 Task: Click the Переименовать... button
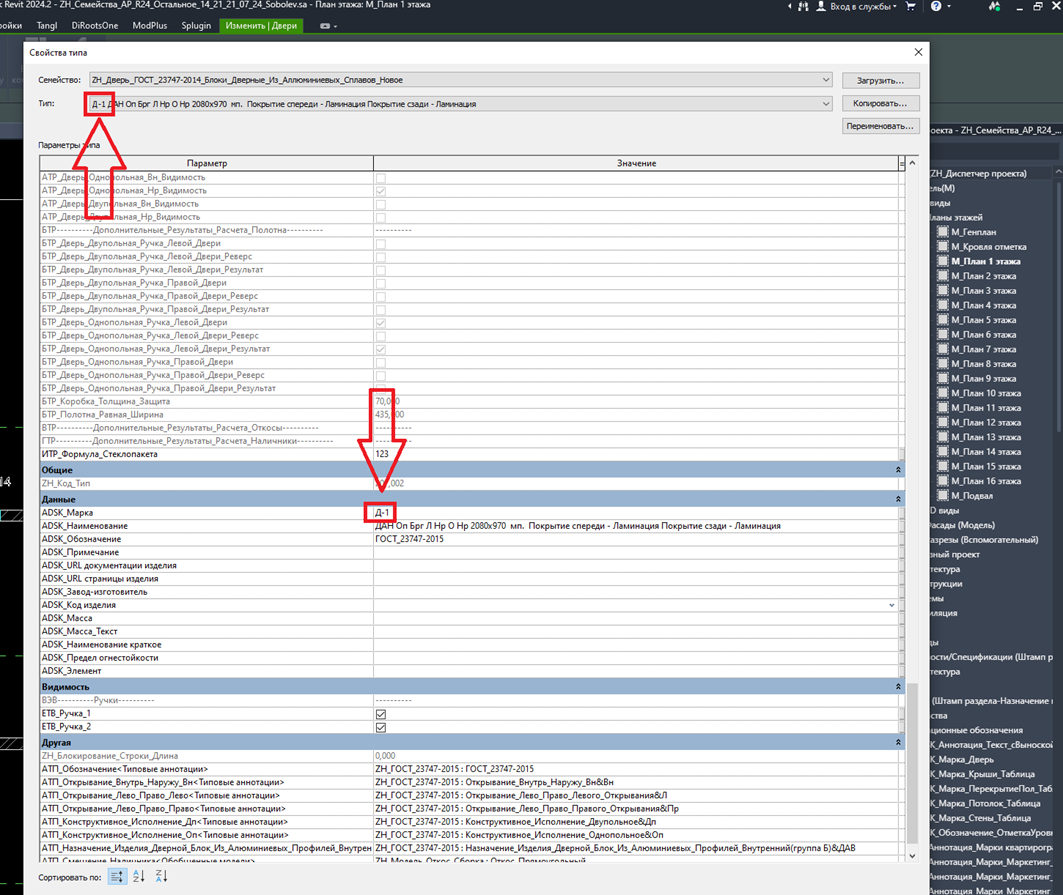(881, 126)
